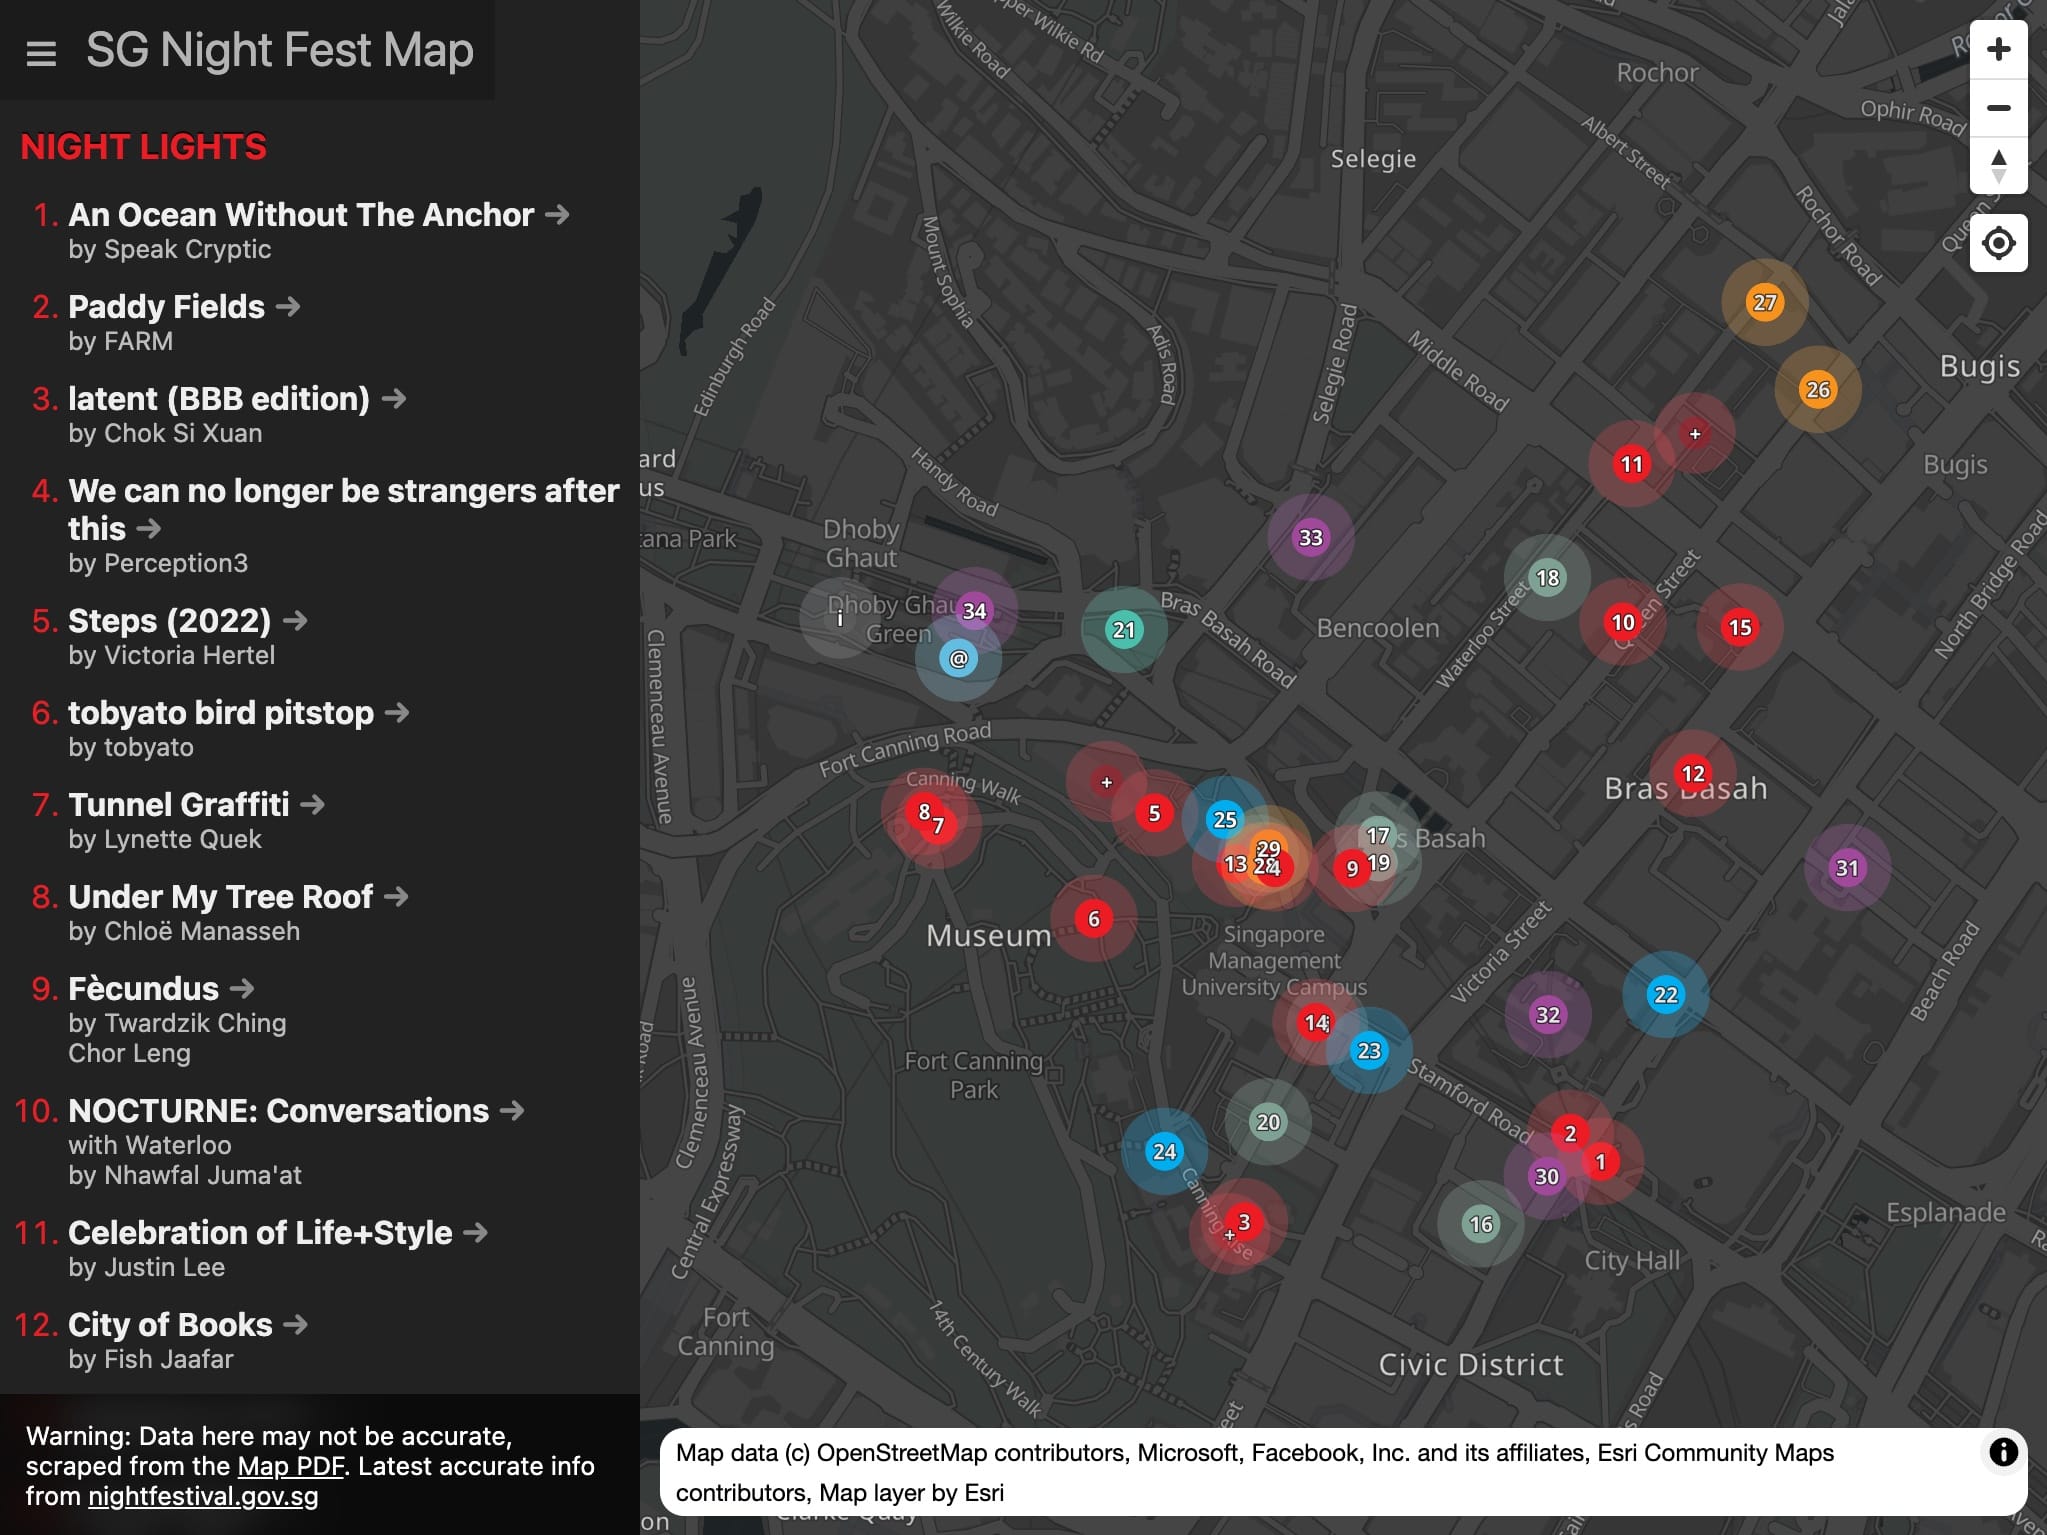Click red marker number 15
This screenshot has height=1535, width=2047.
coord(1740,627)
